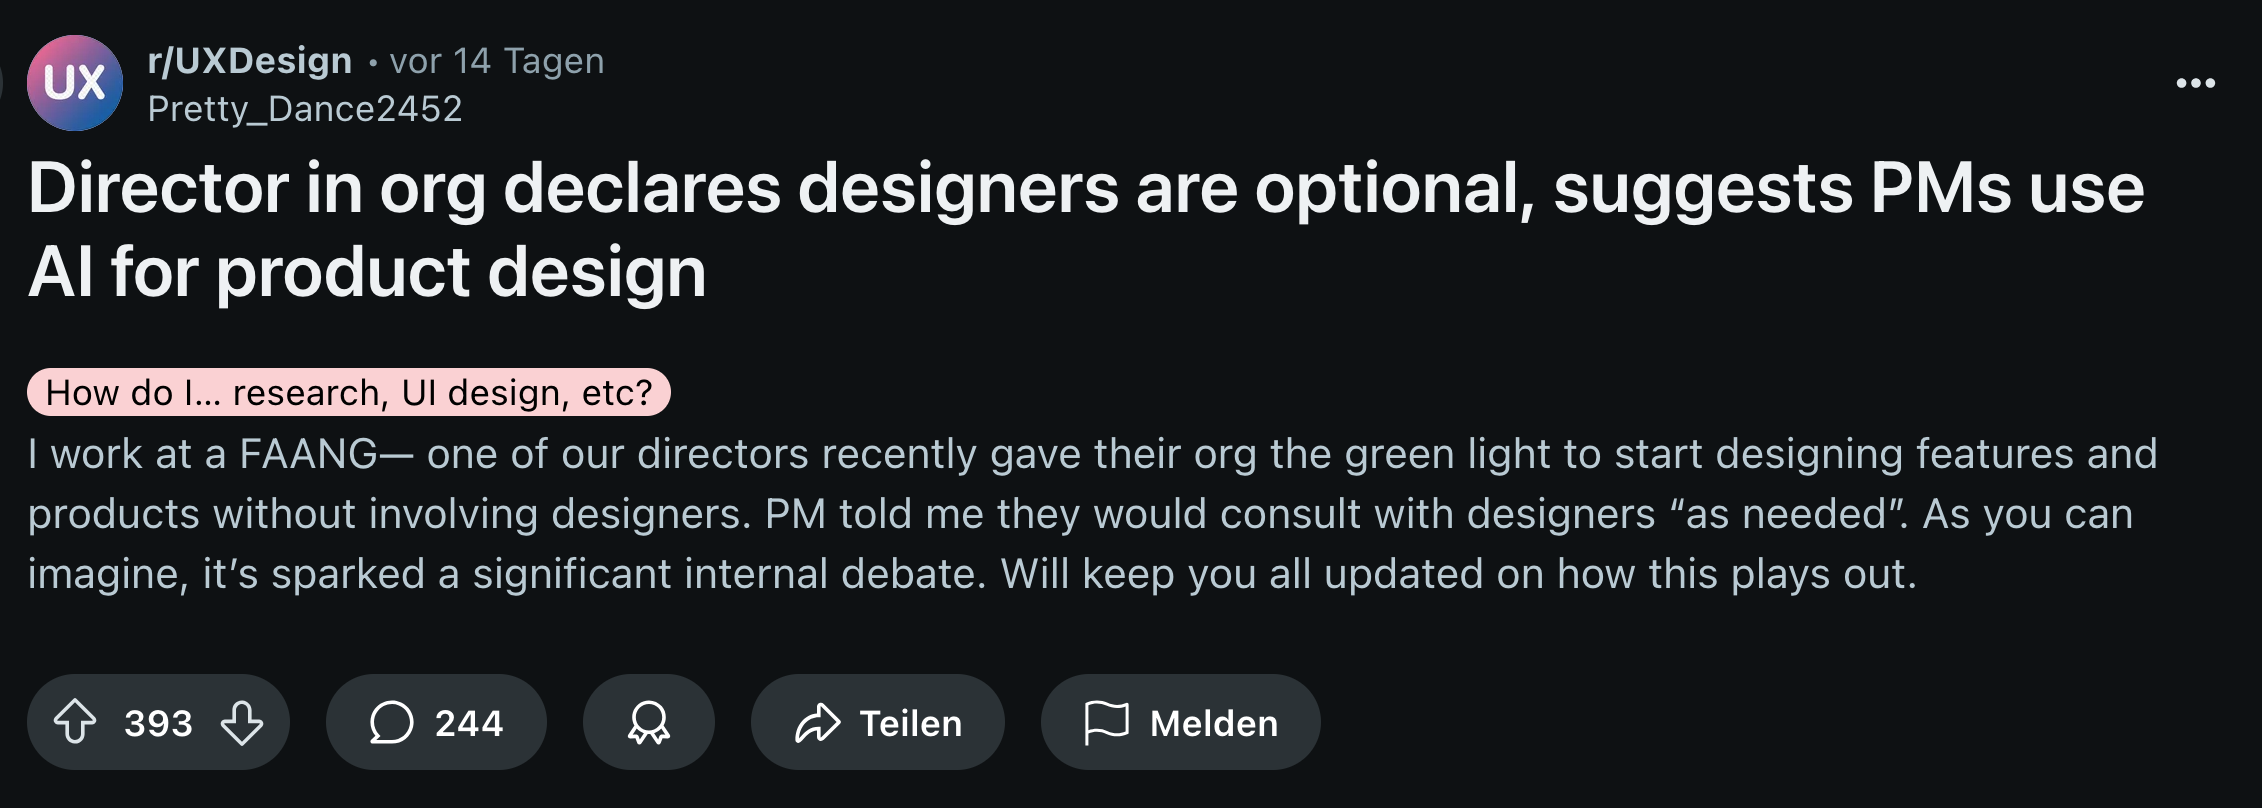Click the Teilen button label
The width and height of the screenshot is (2262, 808).
(x=911, y=723)
